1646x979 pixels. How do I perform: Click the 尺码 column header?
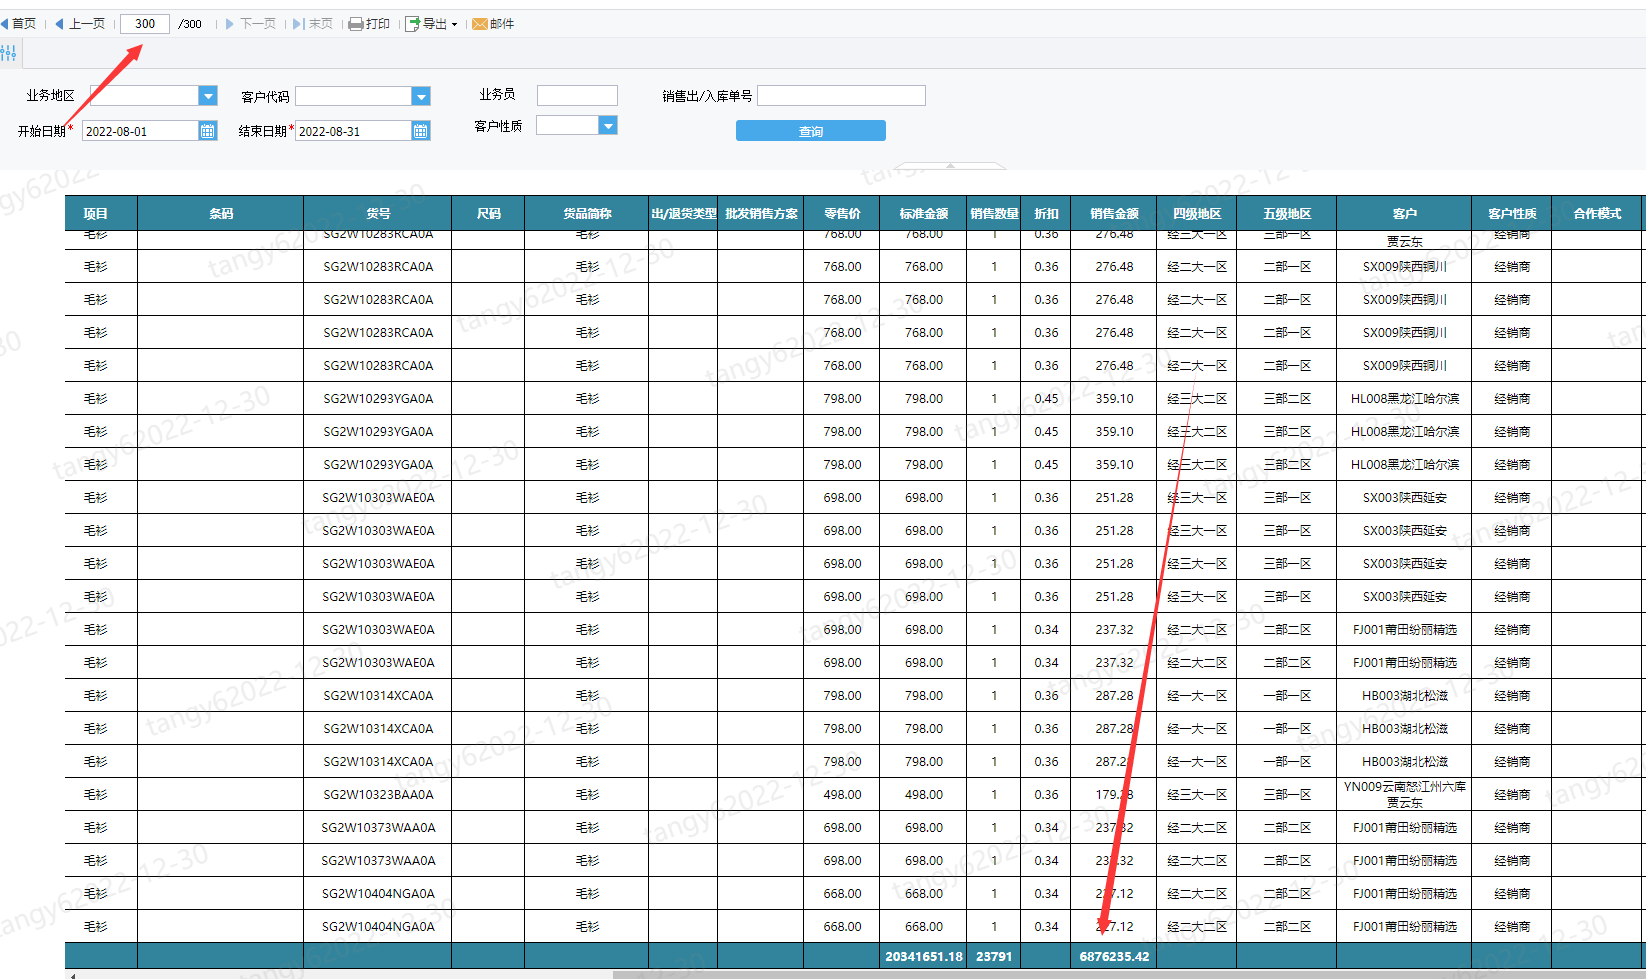pos(488,213)
